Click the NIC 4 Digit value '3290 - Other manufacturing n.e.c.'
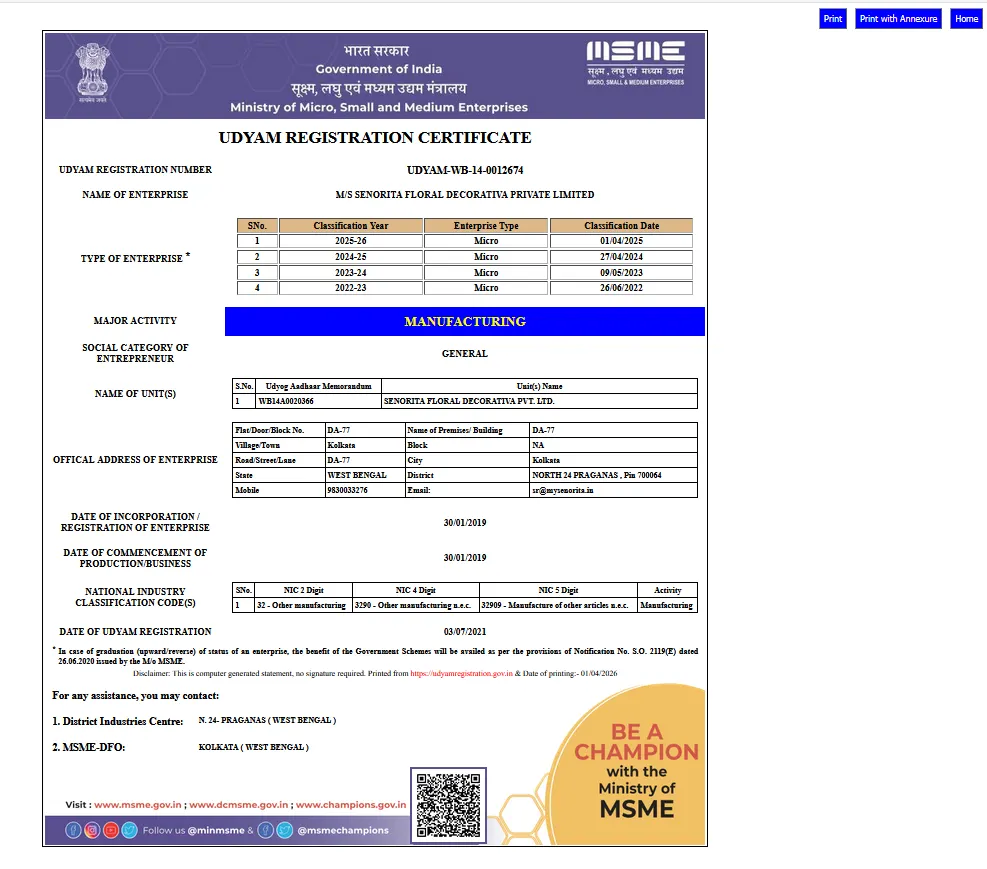987x869 pixels. click(x=413, y=605)
